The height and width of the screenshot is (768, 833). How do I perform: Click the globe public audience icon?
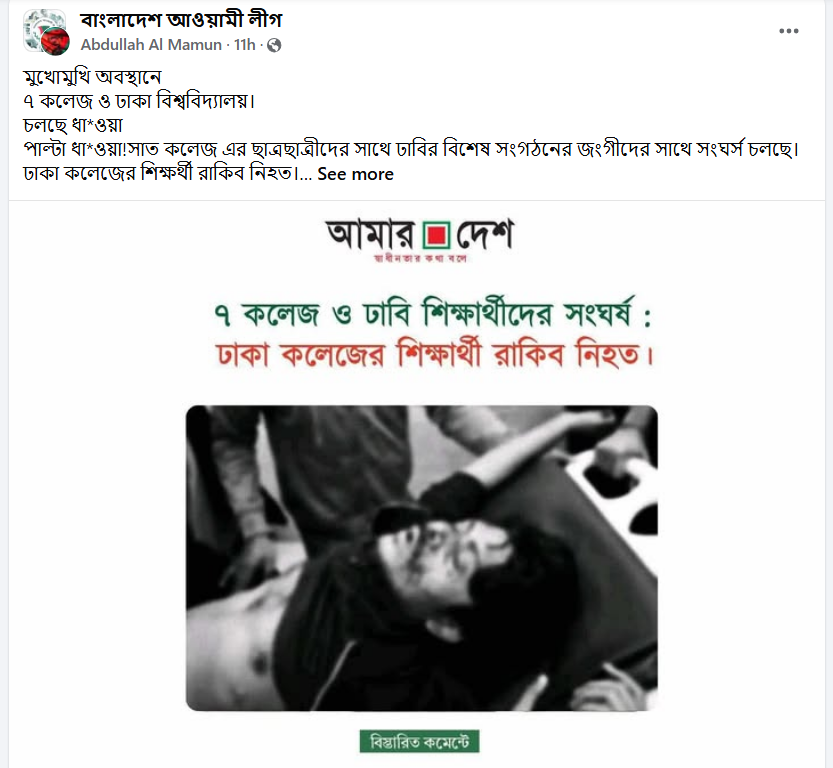[274, 45]
